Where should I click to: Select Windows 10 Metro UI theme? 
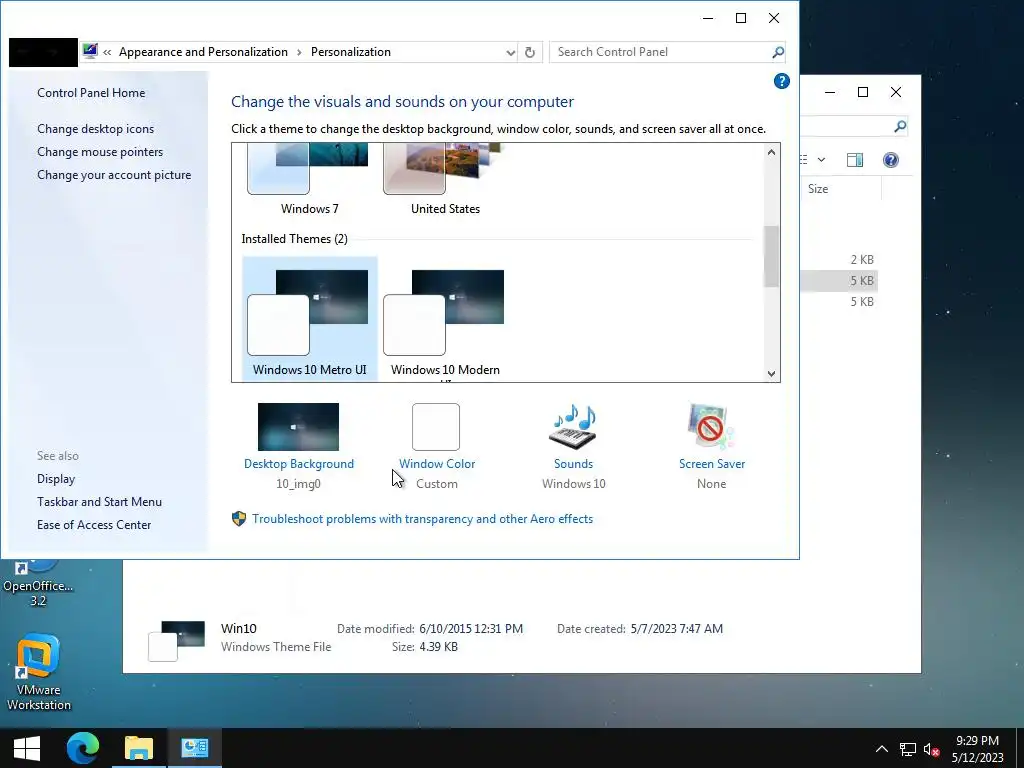point(310,319)
